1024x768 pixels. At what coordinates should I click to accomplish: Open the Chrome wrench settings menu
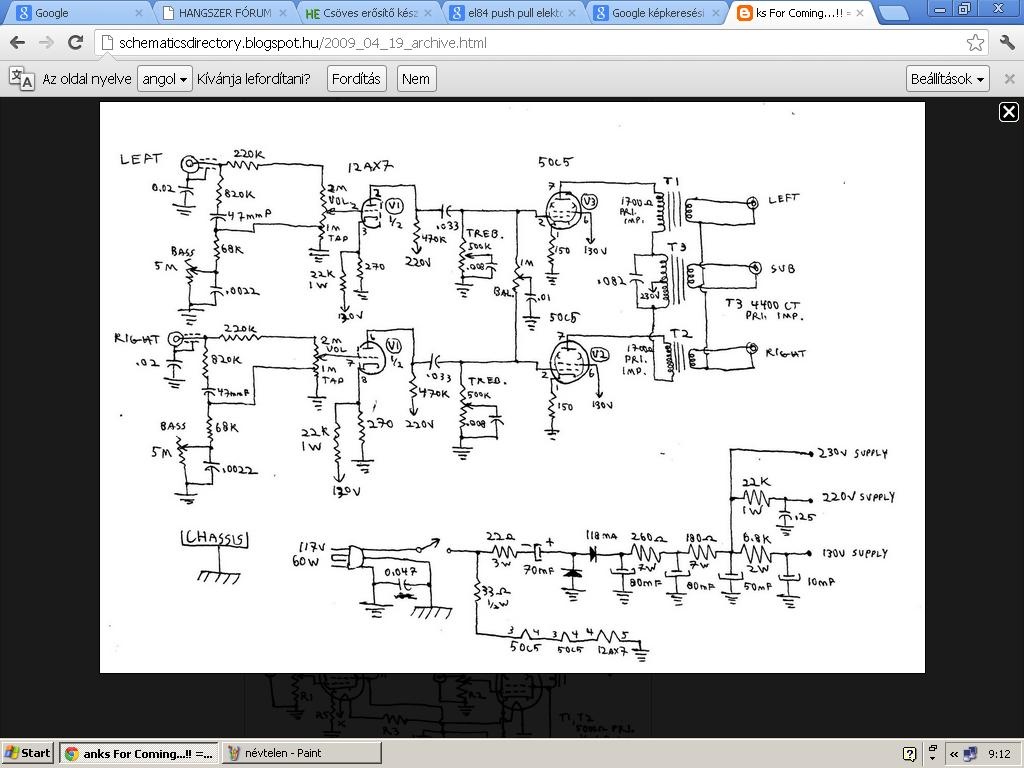click(x=1007, y=43)
